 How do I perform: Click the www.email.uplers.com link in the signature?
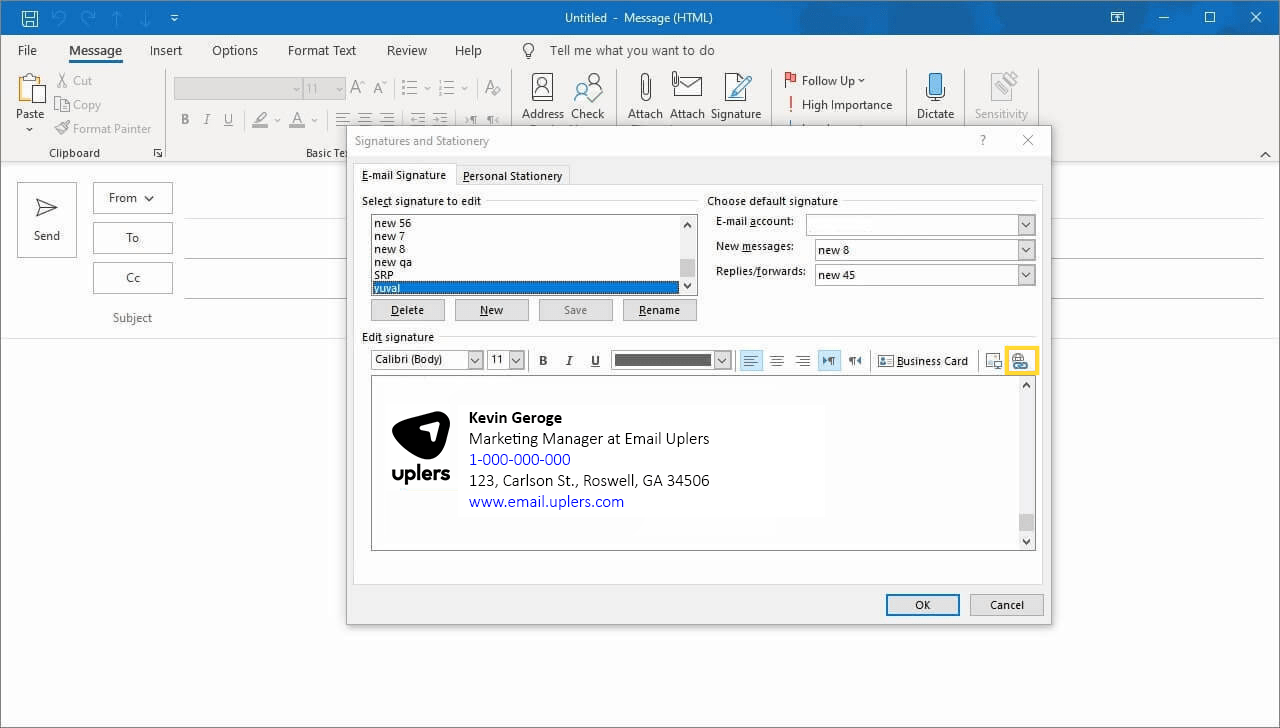[x=546, y=501]
